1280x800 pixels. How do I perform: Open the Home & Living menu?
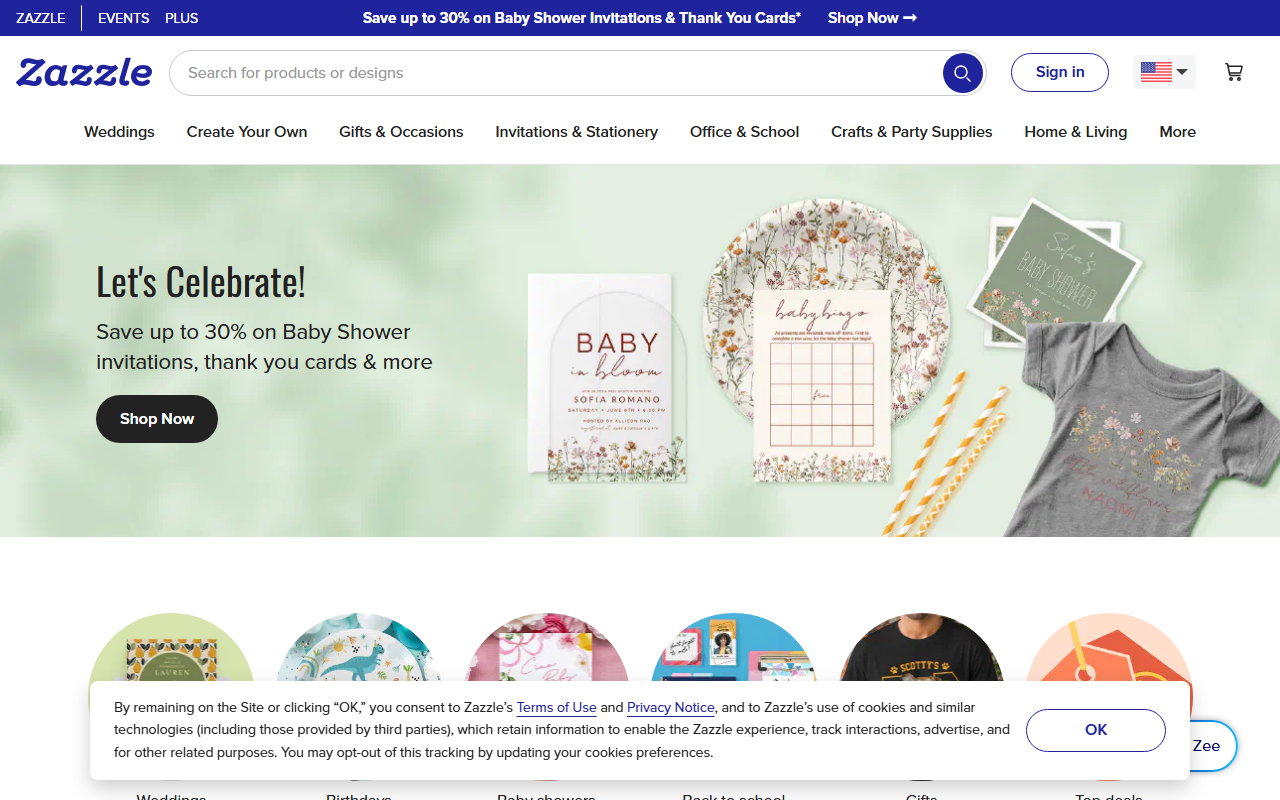[1076, 132]
